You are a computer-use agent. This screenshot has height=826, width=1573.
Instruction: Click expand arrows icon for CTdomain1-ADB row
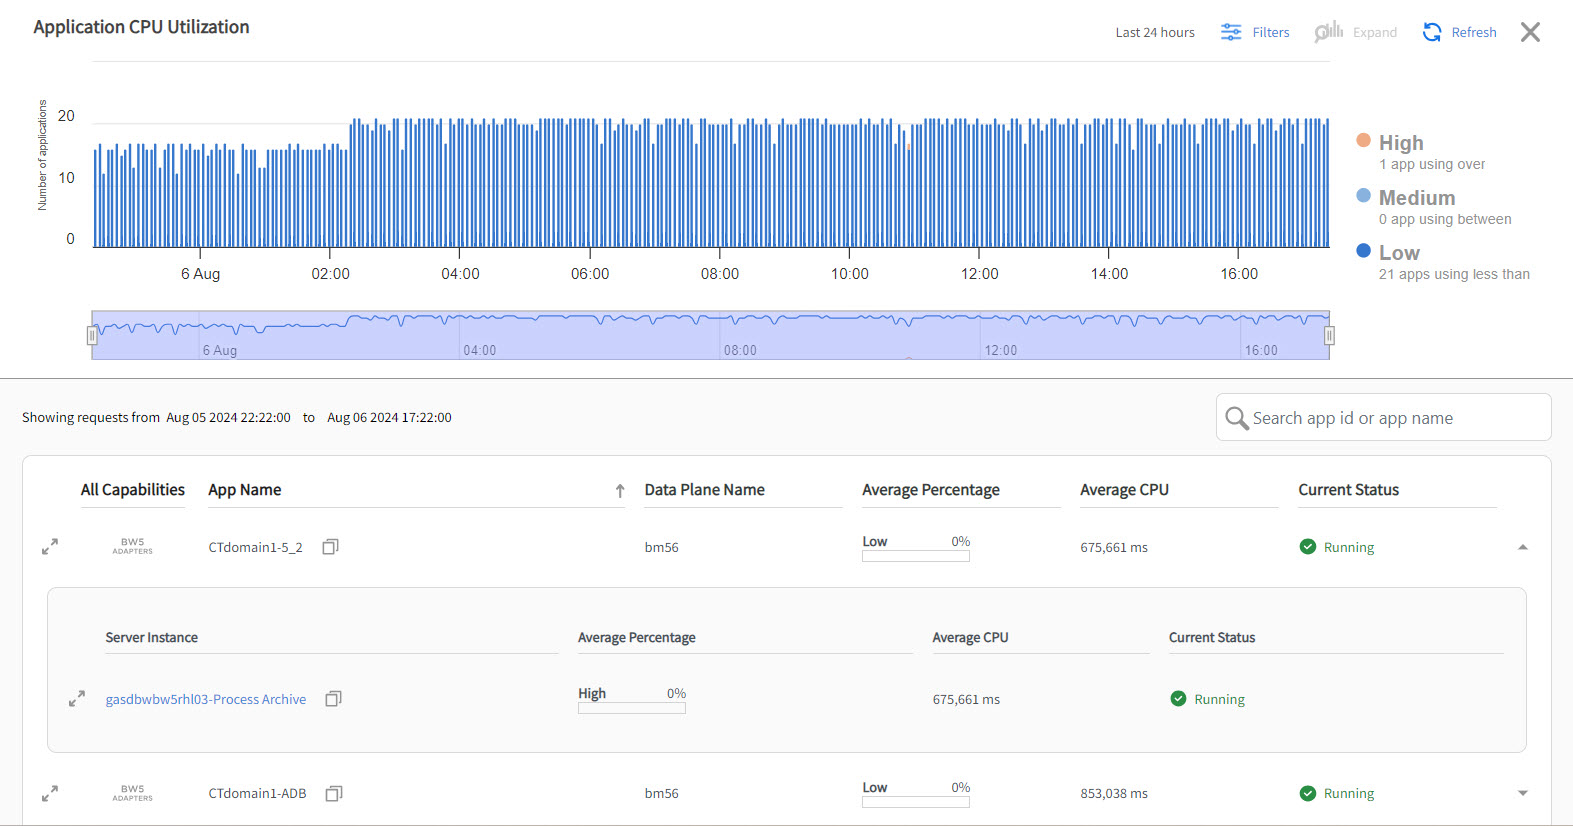coord(50,793)
